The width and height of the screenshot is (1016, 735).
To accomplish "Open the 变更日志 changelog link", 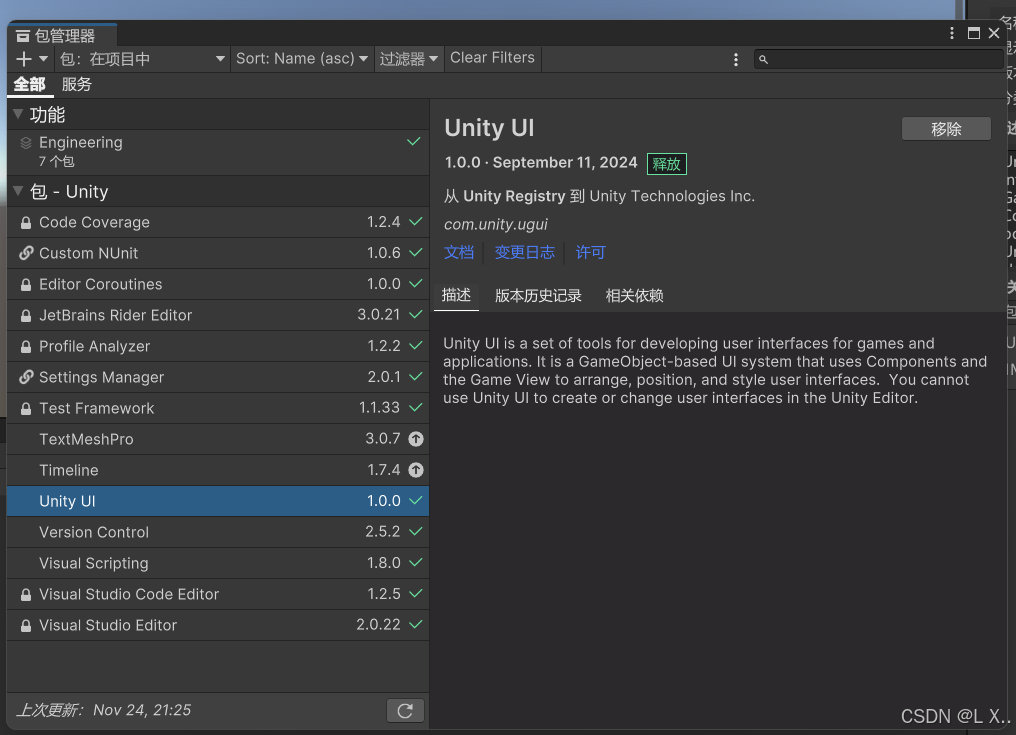I will coord(524,252).
